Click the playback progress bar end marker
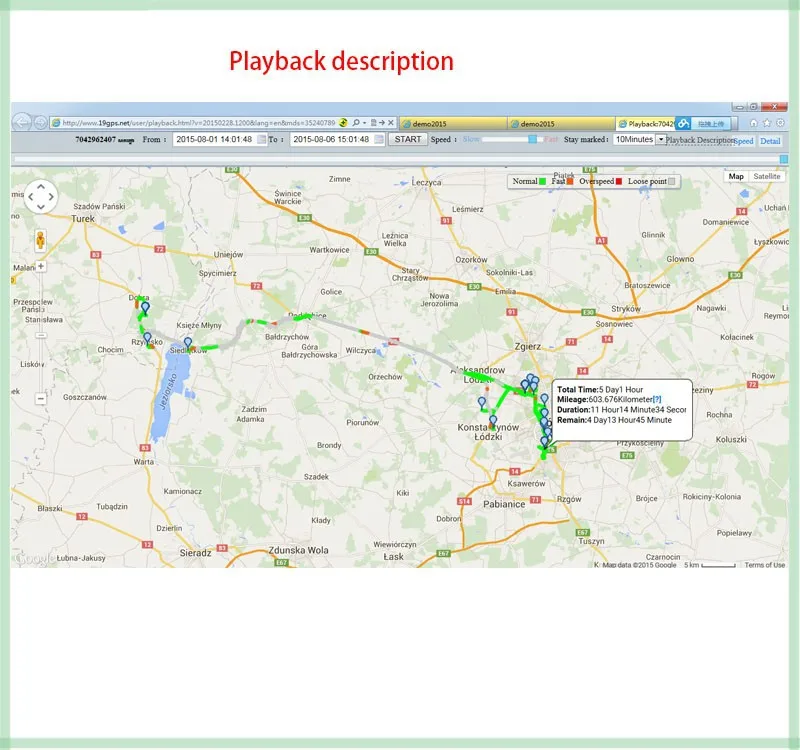This screenshot has height=750, width=800. point(784,160)
